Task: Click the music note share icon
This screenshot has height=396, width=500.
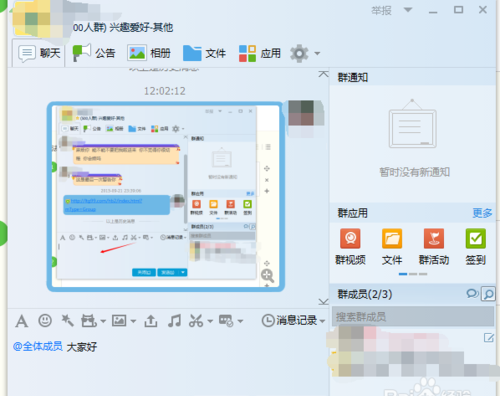Action: pos(174,321)
